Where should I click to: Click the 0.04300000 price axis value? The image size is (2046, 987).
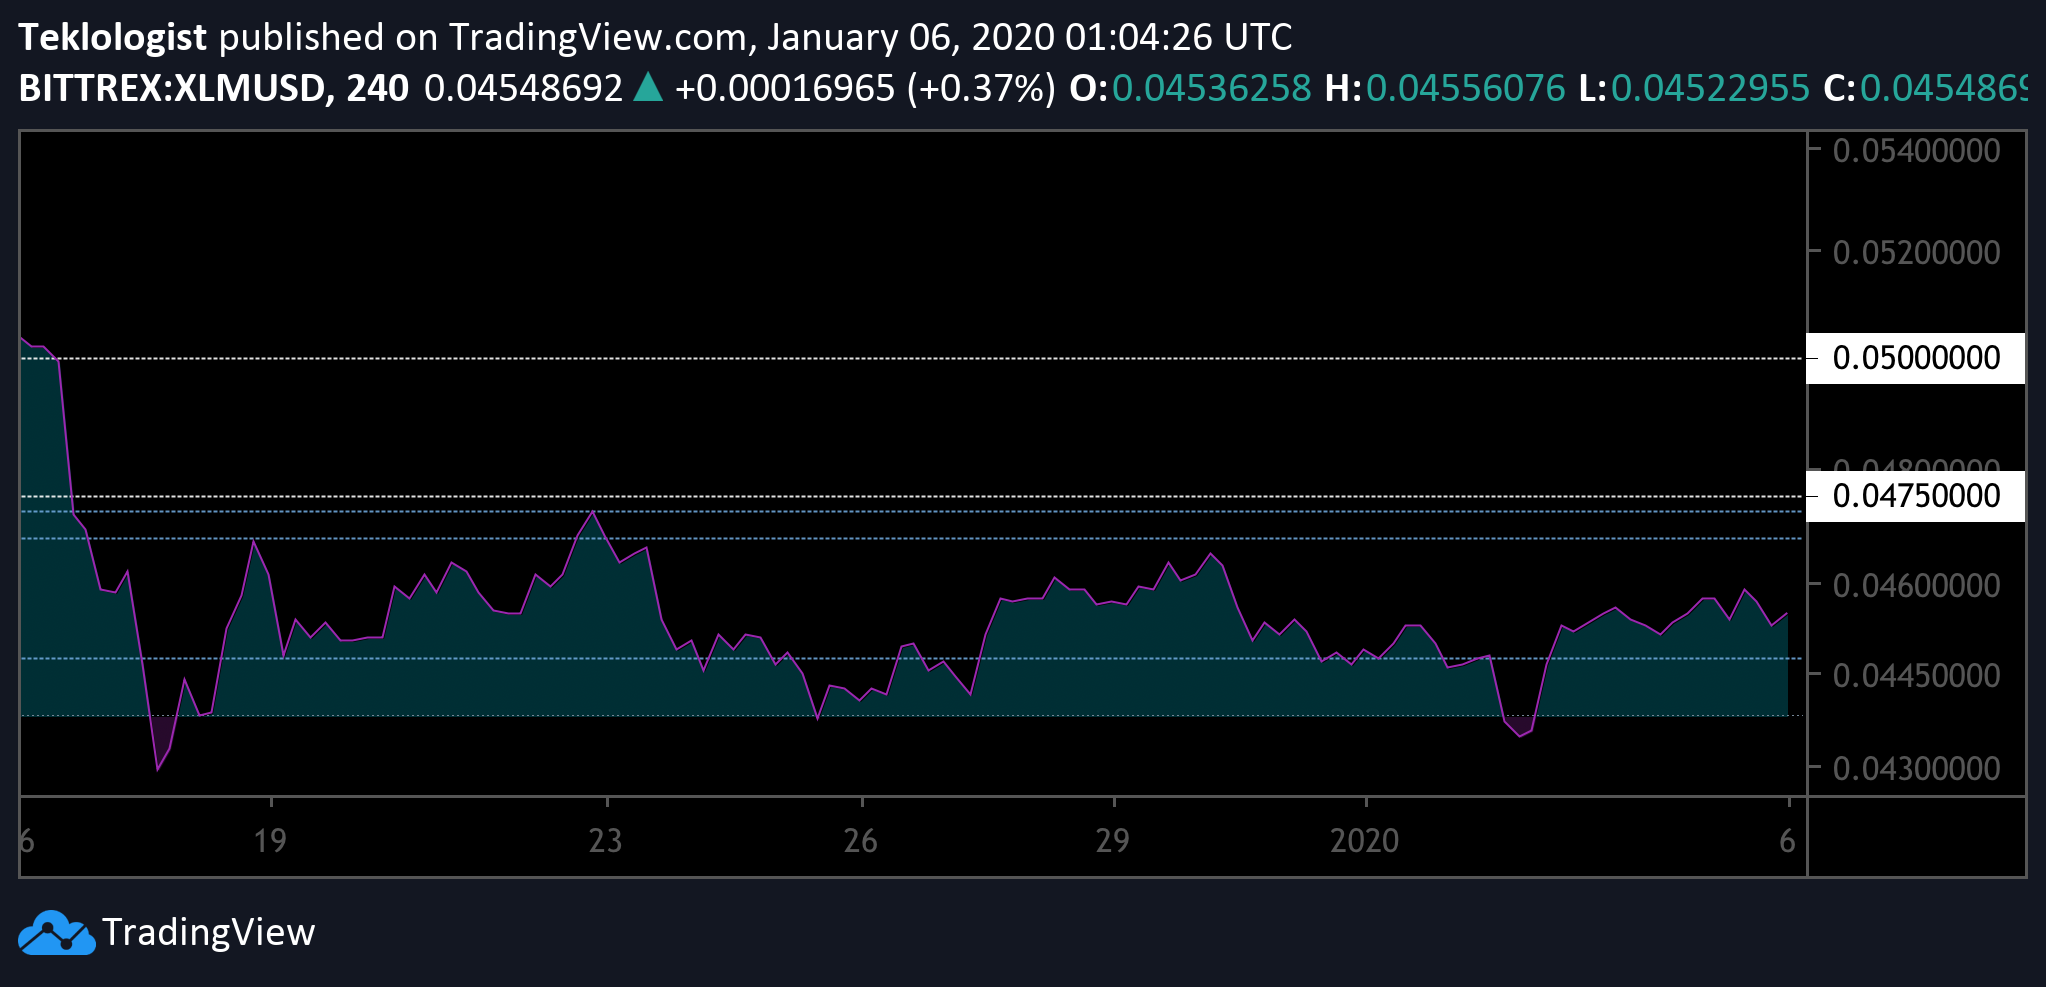pos(1916,768)
